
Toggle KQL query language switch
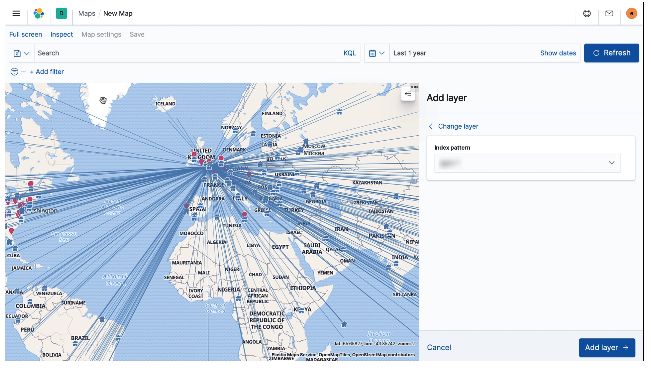pyautogui.click(x=350, y=53)
